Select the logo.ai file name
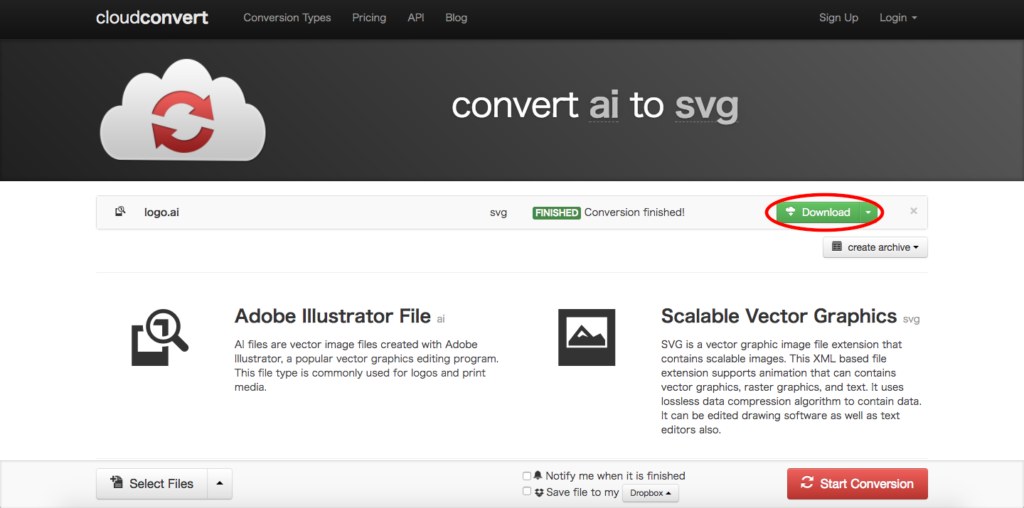 [161, 212]
